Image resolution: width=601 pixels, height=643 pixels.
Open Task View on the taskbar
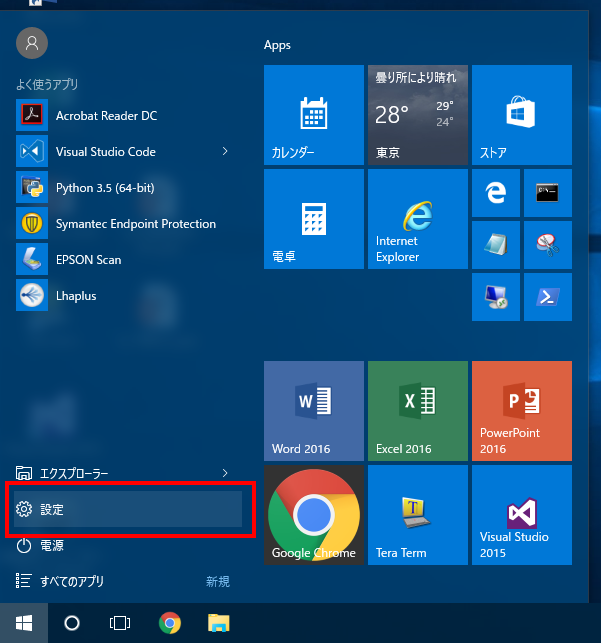click(120, 623)
